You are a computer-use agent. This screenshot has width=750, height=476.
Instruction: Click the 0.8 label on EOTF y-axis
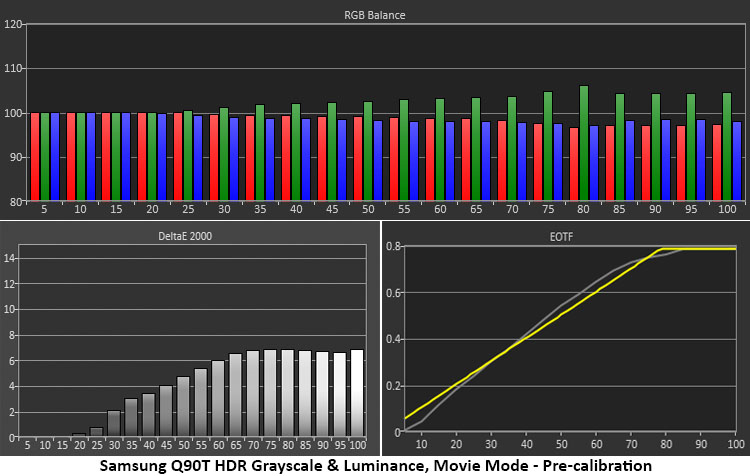pyautogui.click(x=394, y=246)
